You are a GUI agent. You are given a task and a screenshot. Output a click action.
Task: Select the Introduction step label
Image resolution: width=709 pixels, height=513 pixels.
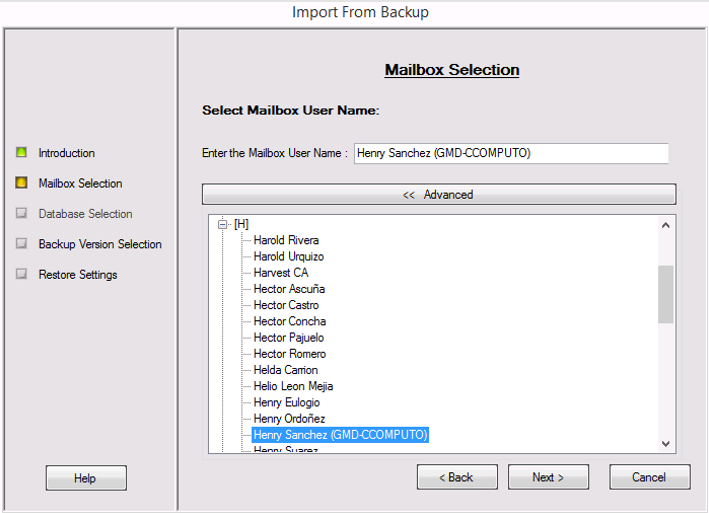tap(67, 153)
